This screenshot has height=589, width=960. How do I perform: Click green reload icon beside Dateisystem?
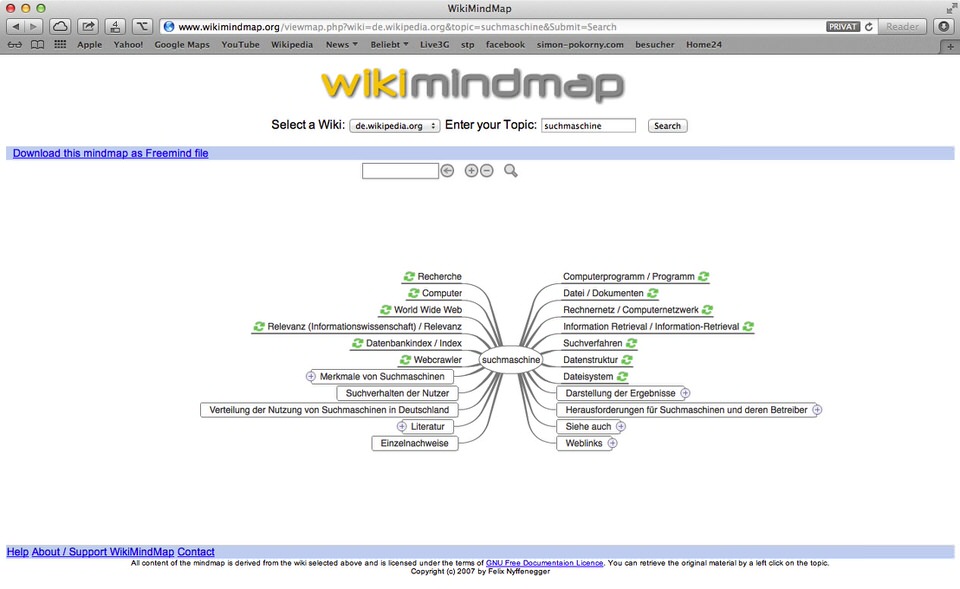coord(622,376)
